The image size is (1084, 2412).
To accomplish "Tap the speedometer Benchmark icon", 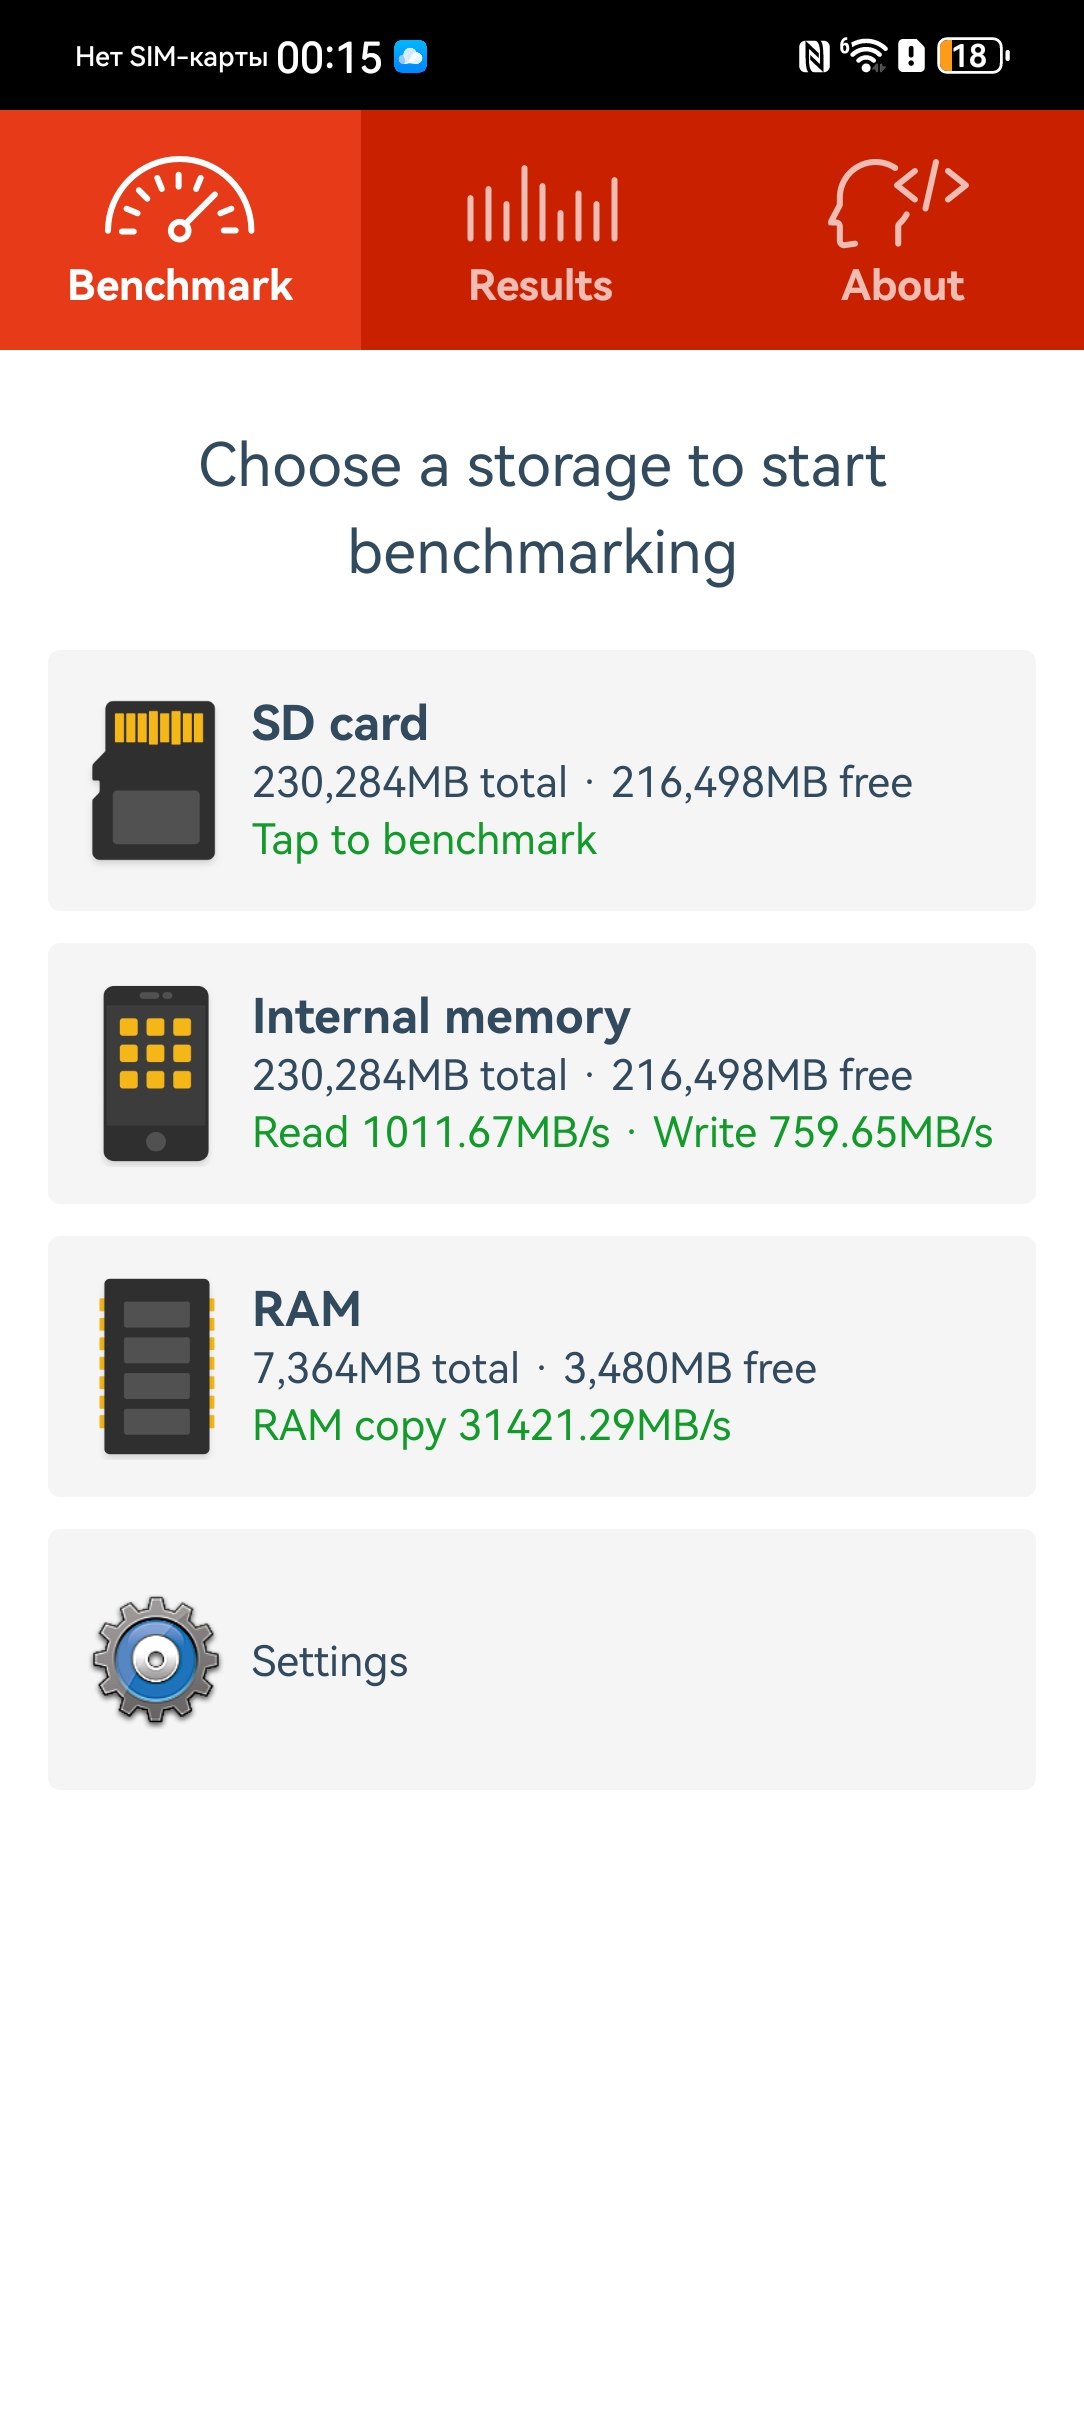I will coord(180,200).
